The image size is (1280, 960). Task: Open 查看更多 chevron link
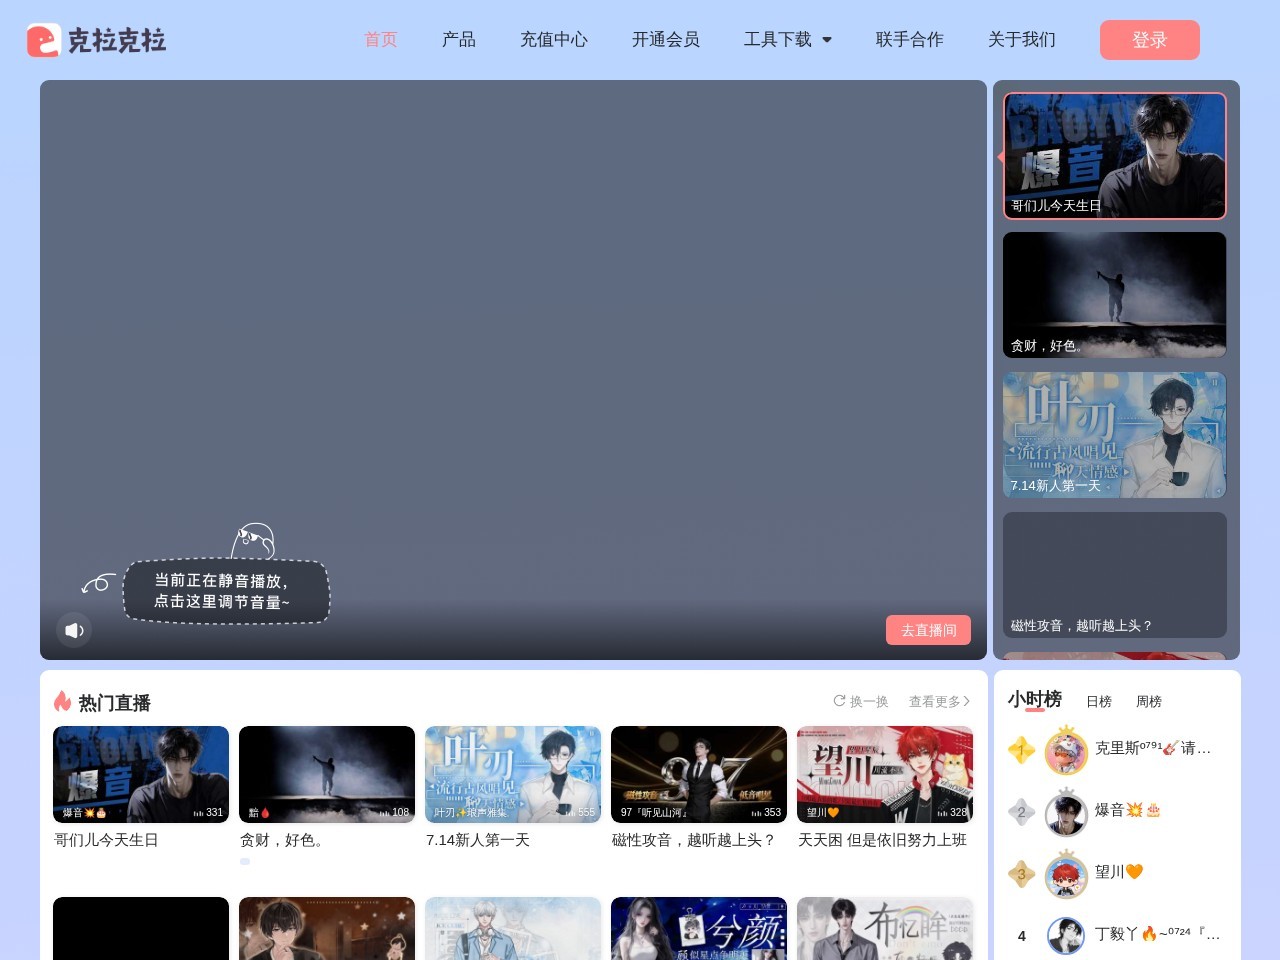(x=939, y=701)
